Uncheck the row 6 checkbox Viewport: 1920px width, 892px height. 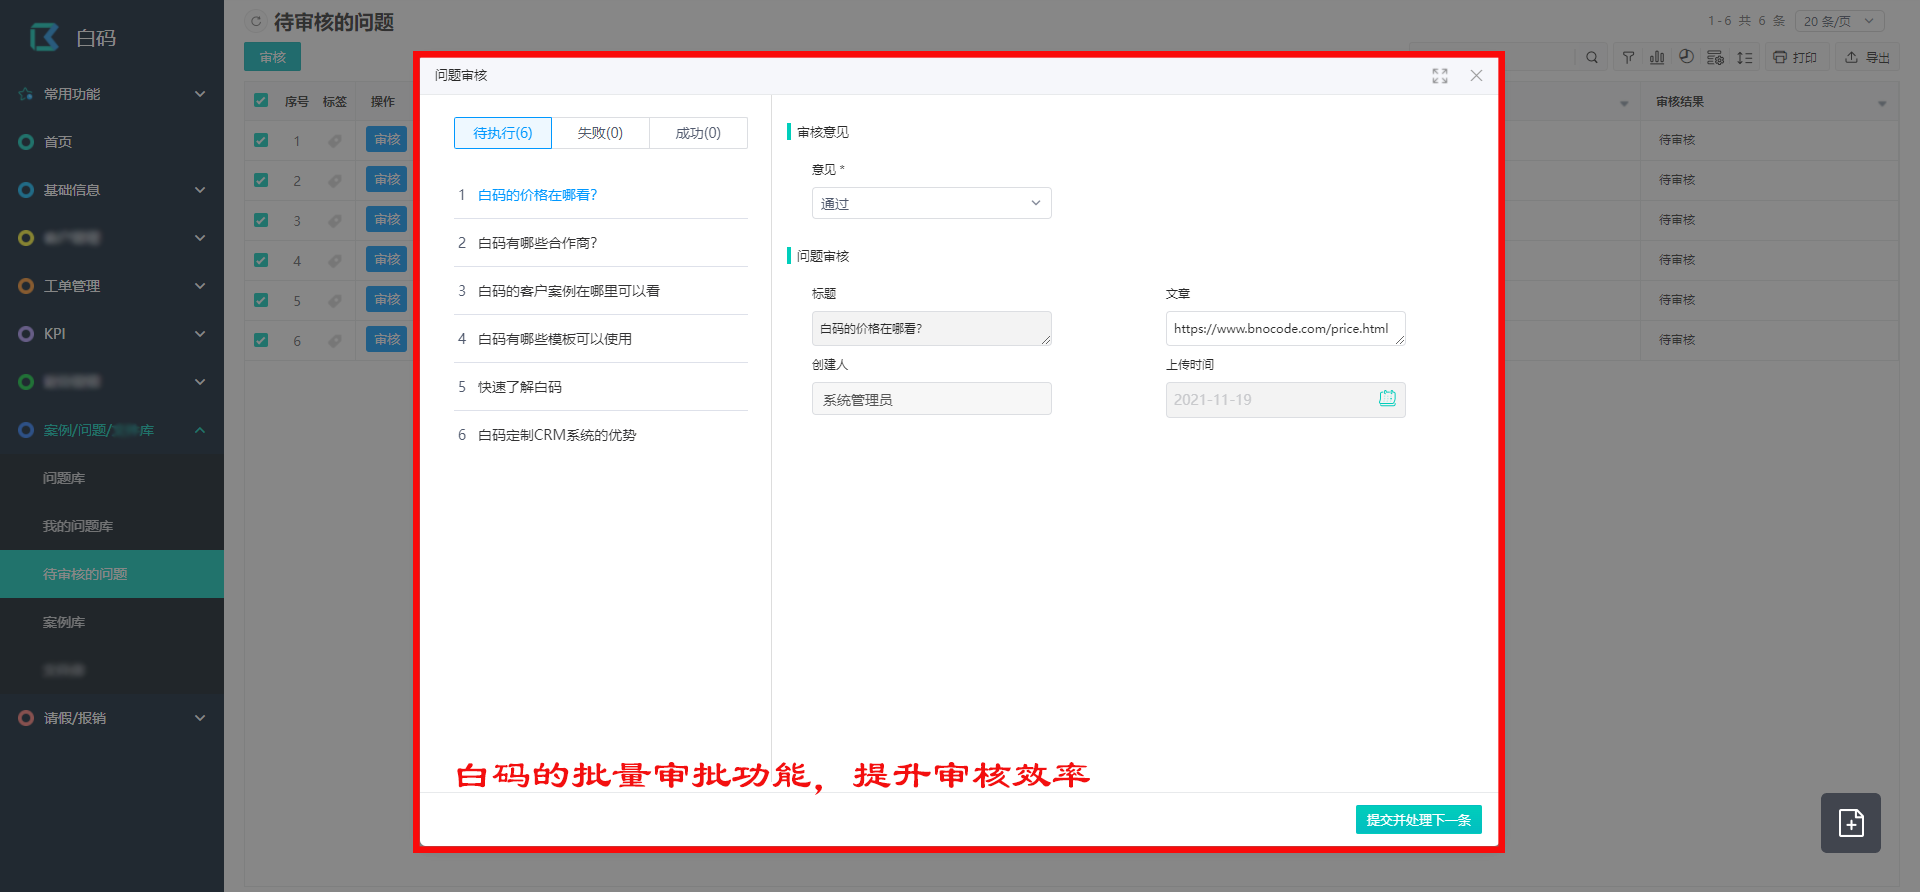(261, 340)
